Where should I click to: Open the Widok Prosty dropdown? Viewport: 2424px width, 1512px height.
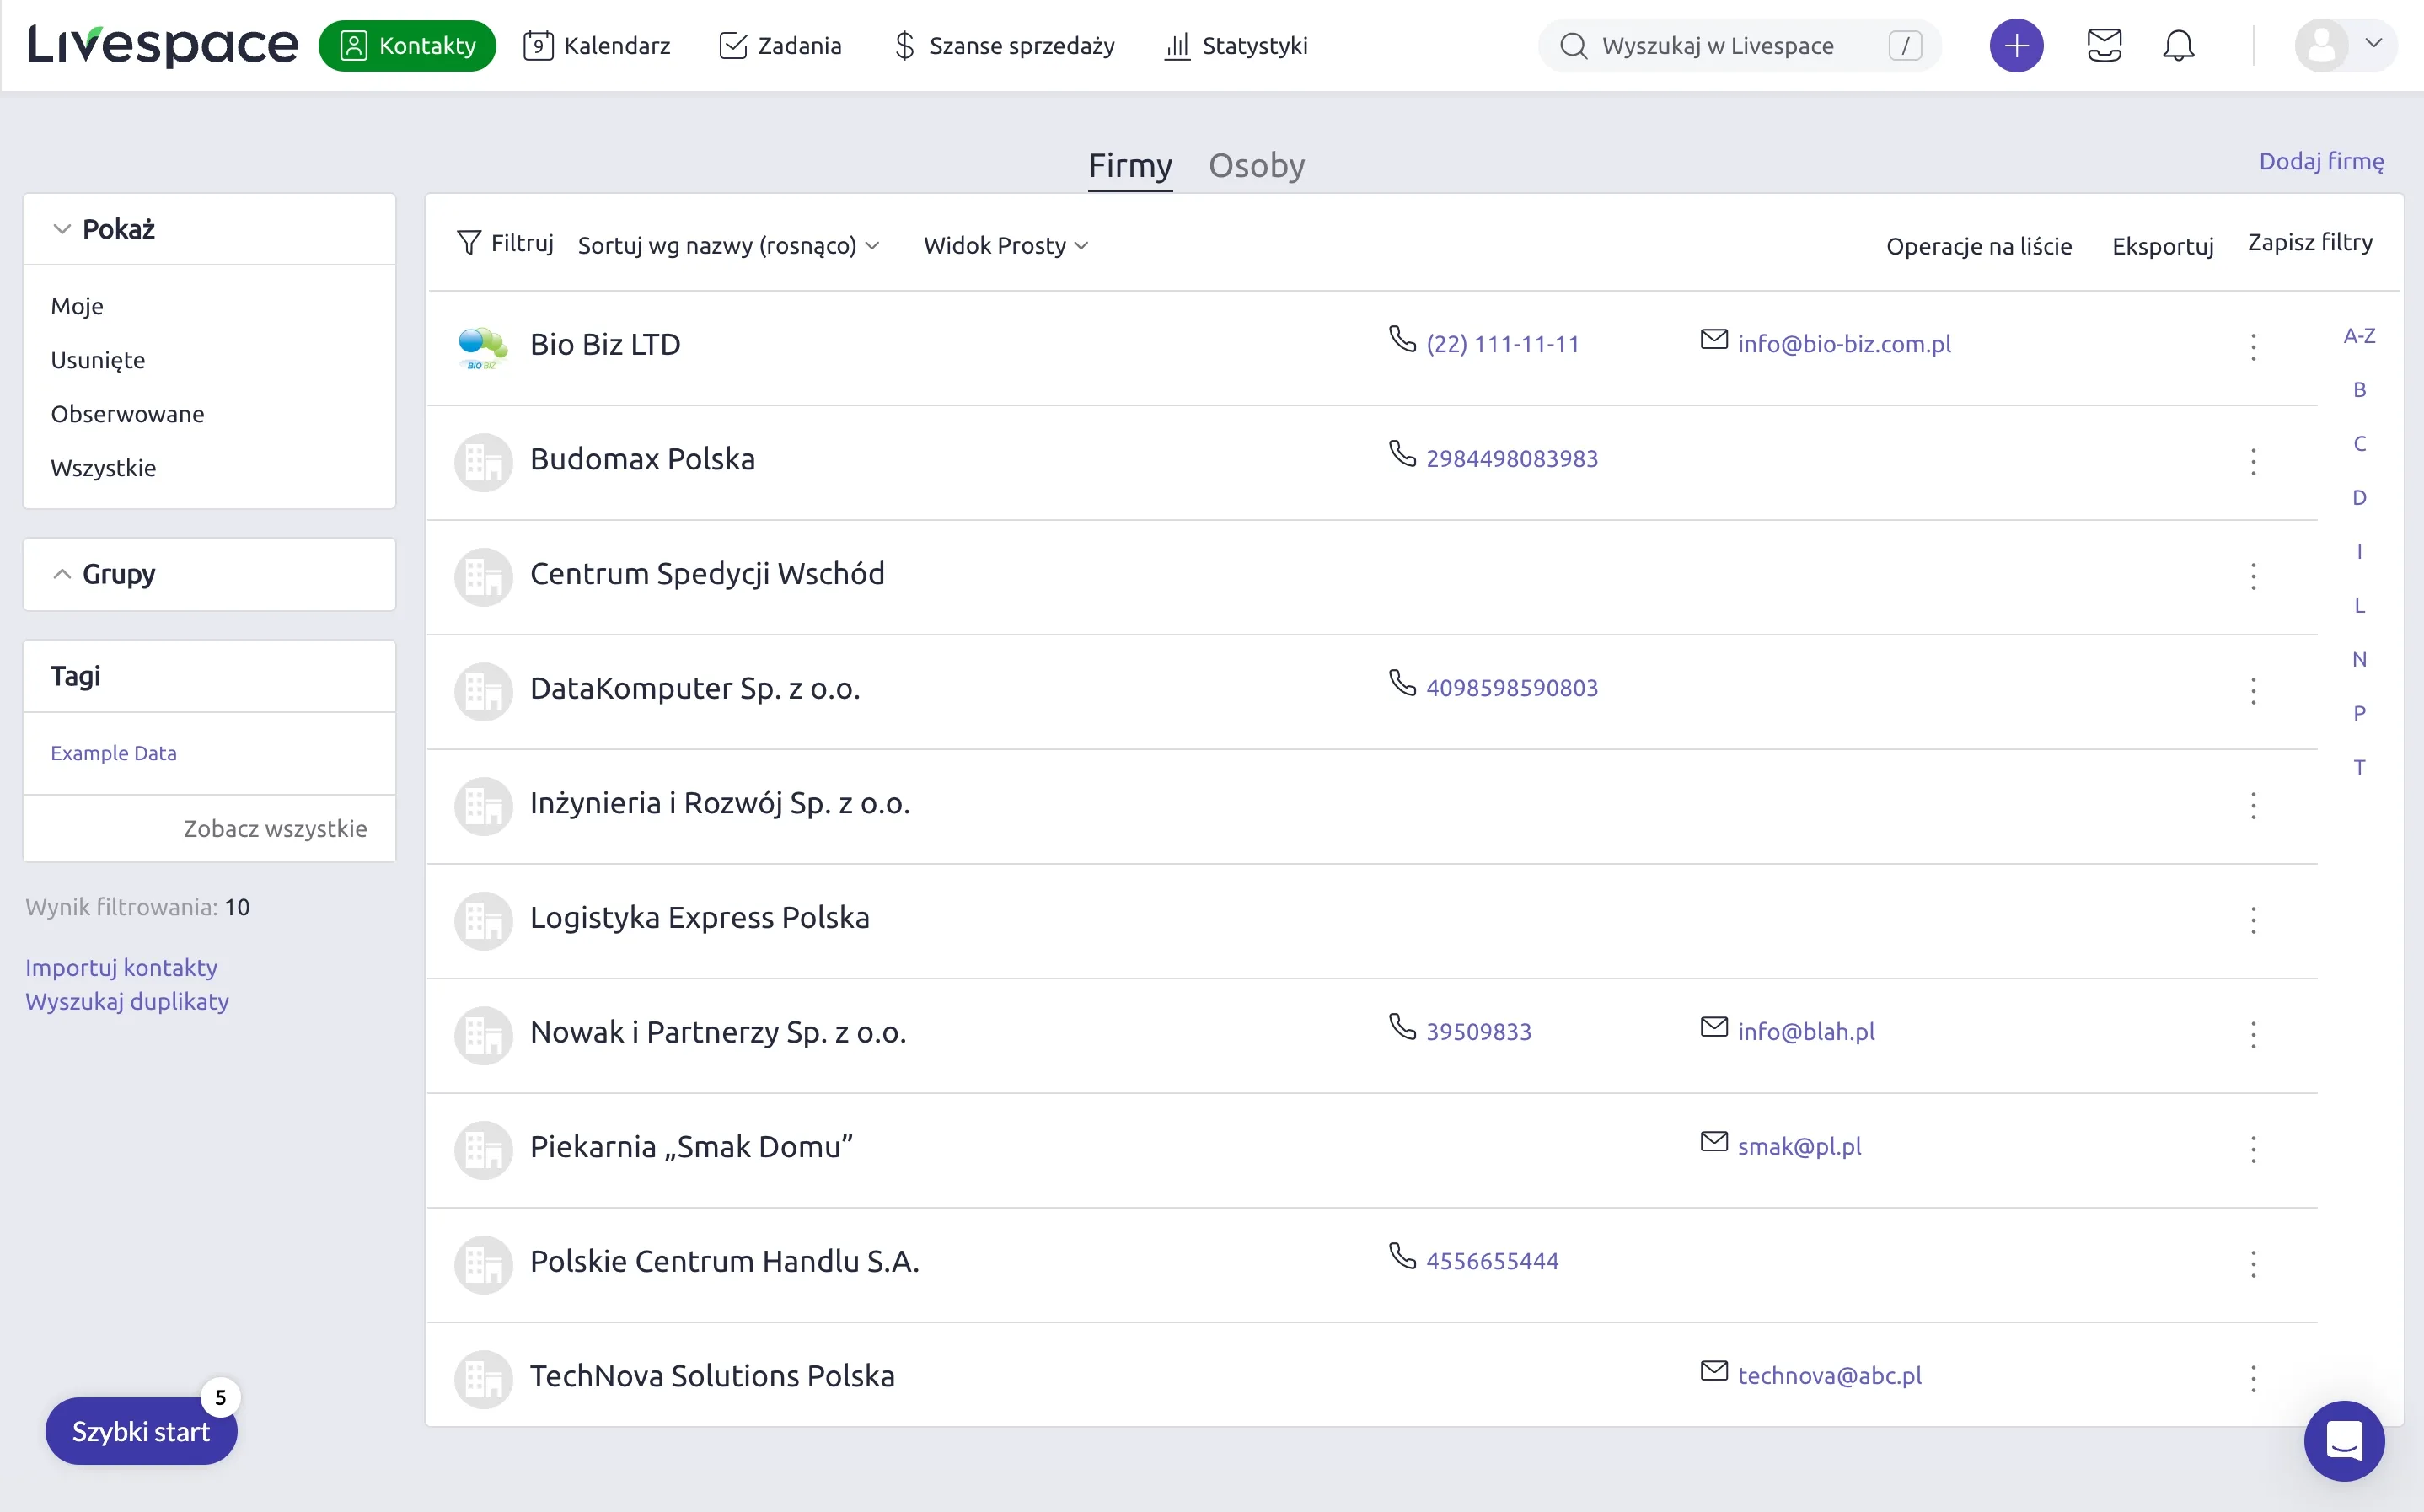pyautogui.click(x=1004, y=245)
